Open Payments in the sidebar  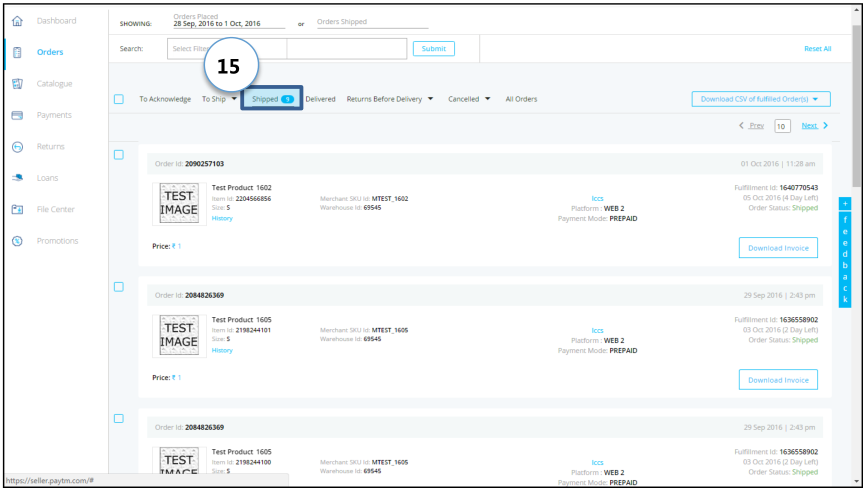point(54,115)
